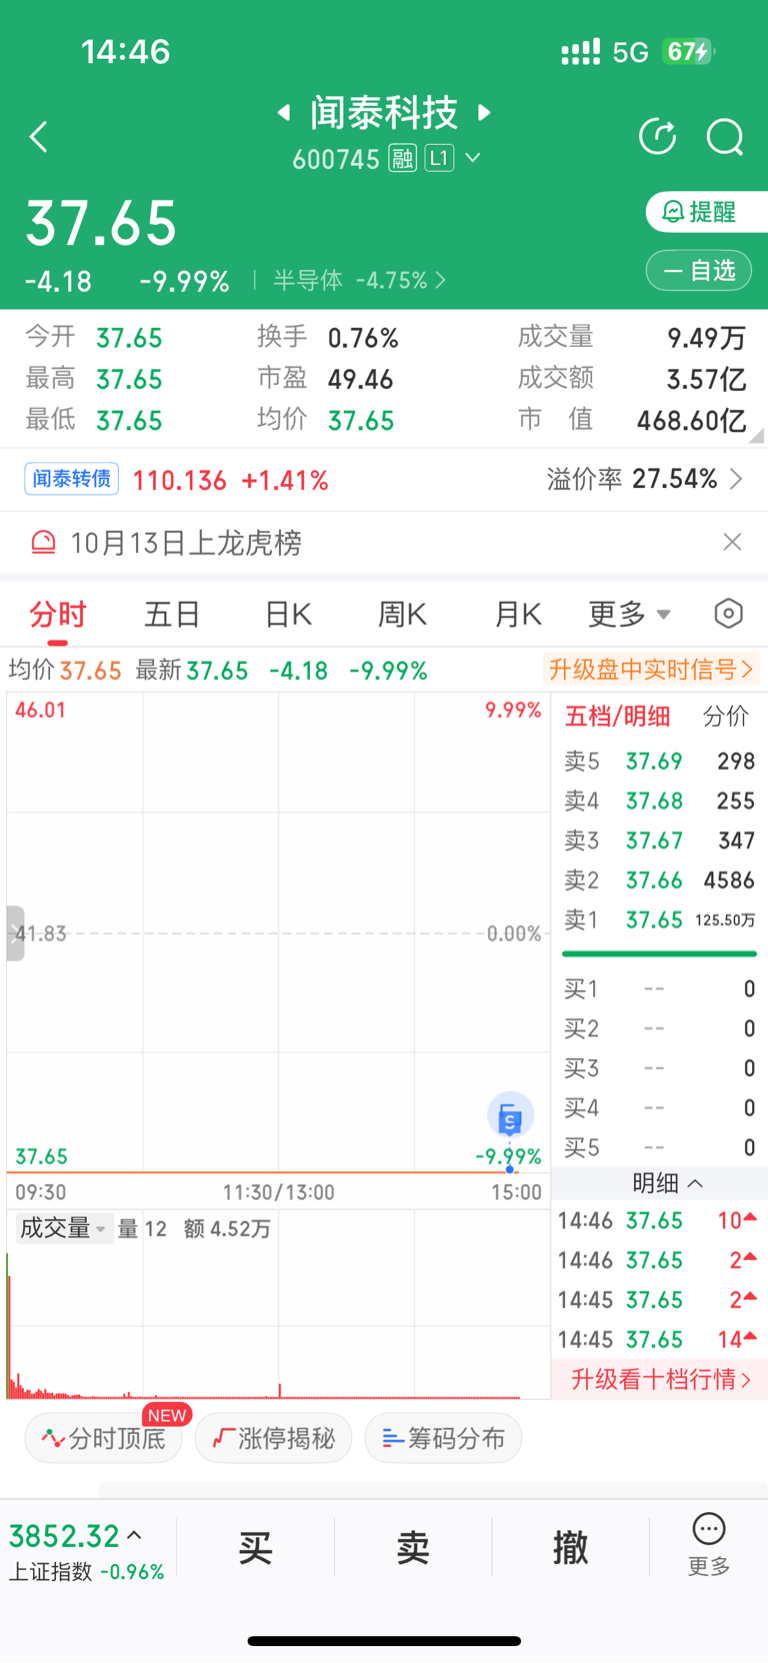This screenshot has width=768, height=1663.
Task: Go to previous stock with left triangle
Action: (x=284, y=112)
